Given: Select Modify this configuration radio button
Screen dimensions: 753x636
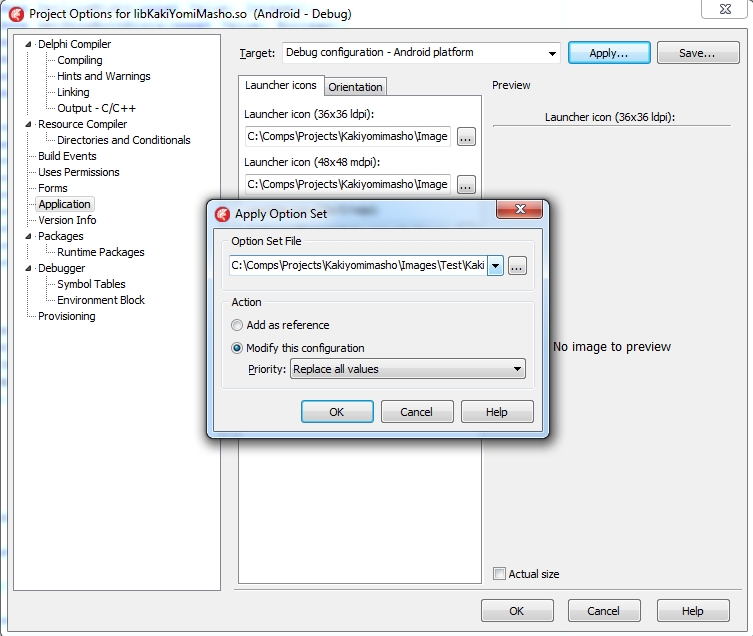Looking at the screenshot, I should (237, 348).
